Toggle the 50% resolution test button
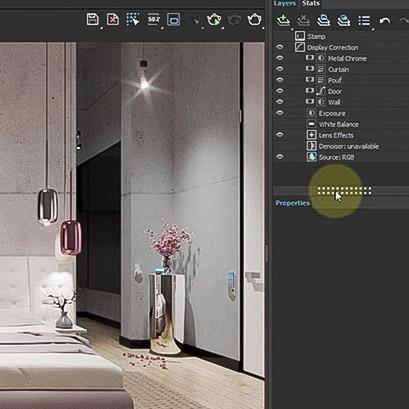The height and width of the screenshot is (409, 409). click(154, 19)
